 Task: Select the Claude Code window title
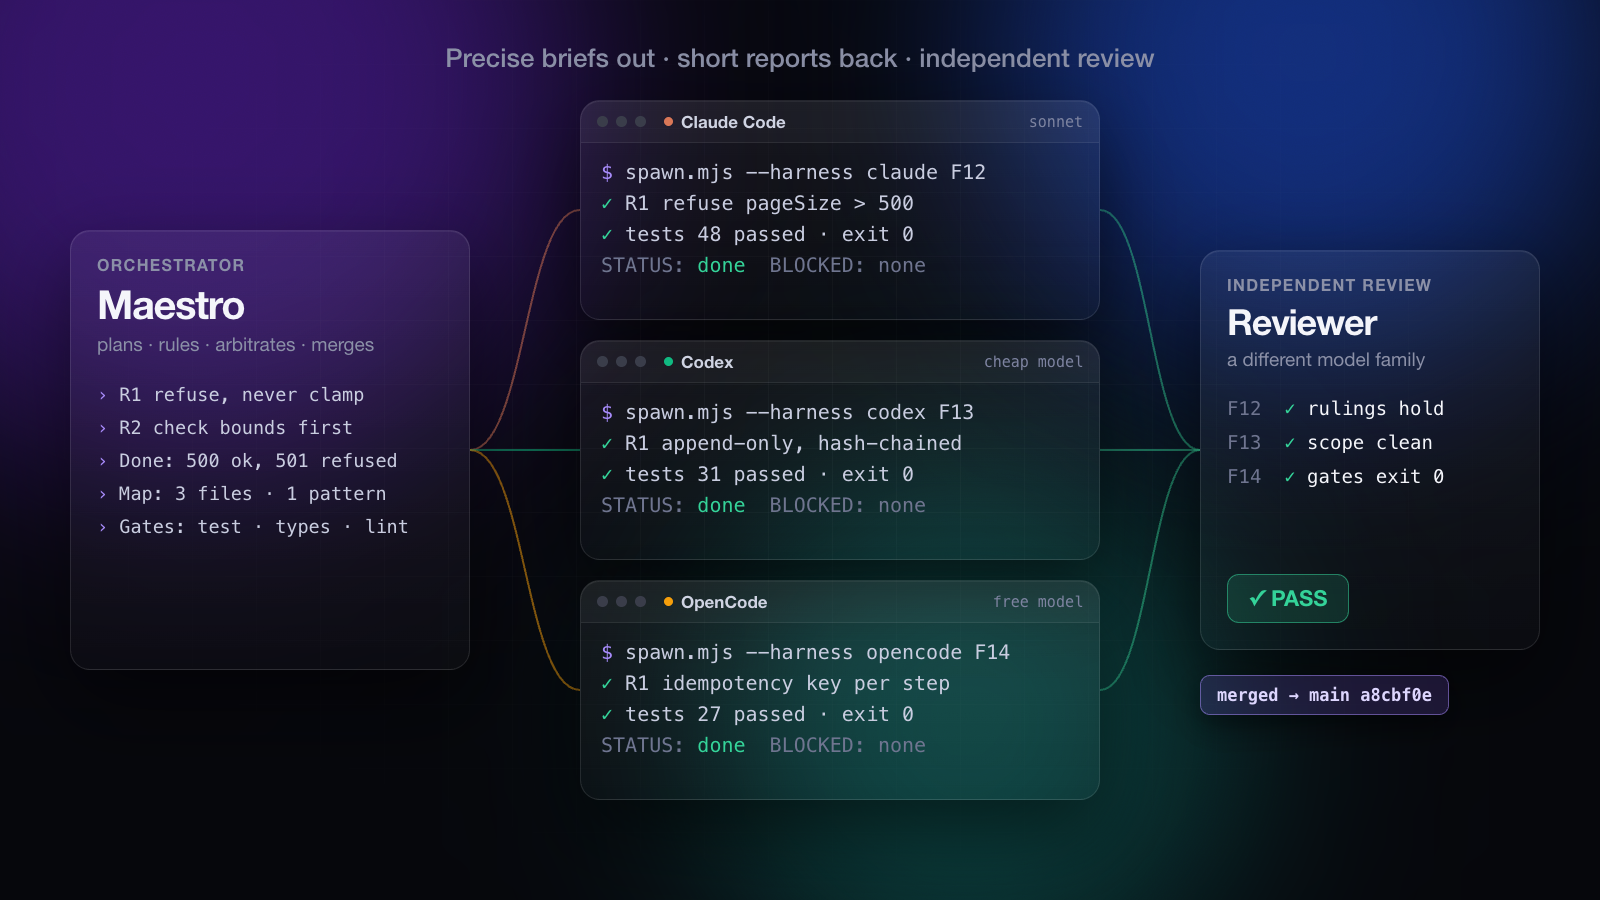coord(733,122)
